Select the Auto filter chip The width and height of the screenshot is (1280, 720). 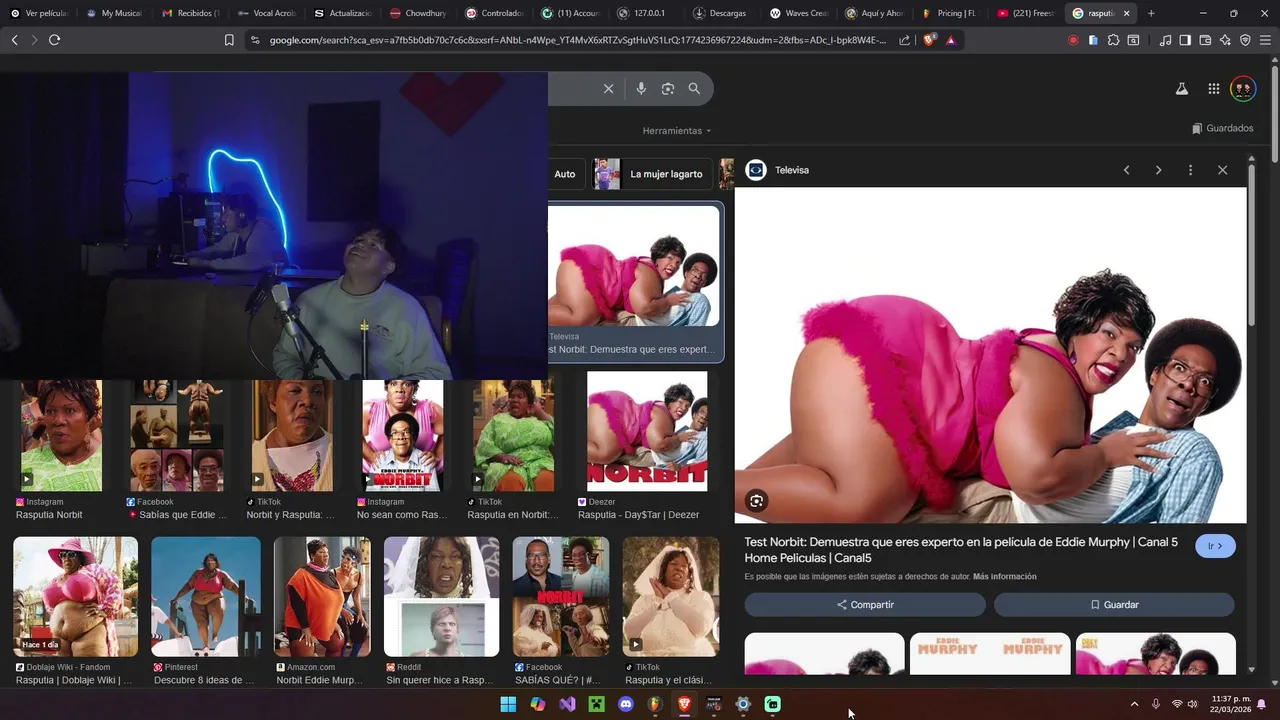pos(565,174)
